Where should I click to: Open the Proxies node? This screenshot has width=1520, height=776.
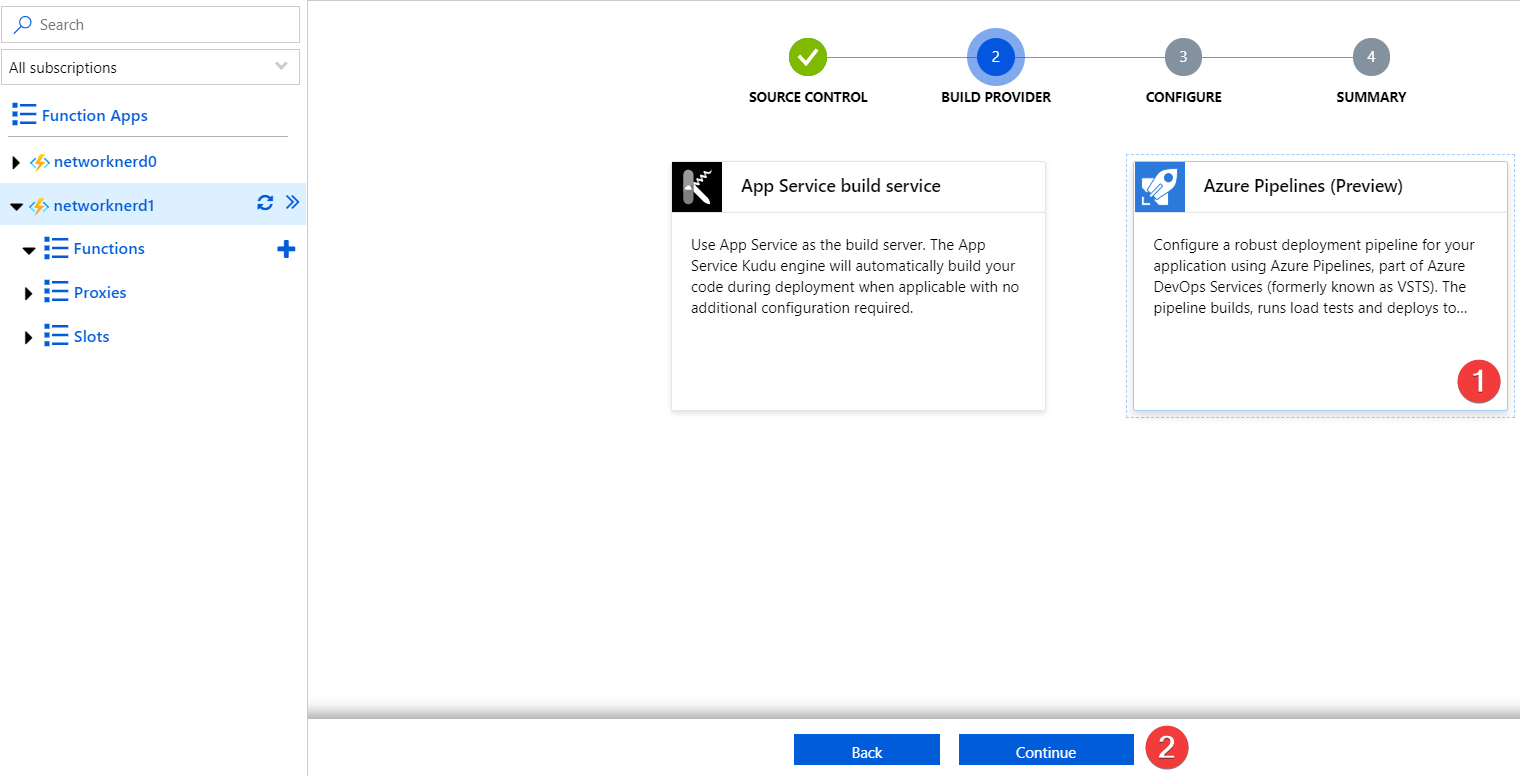click(100, 292)
